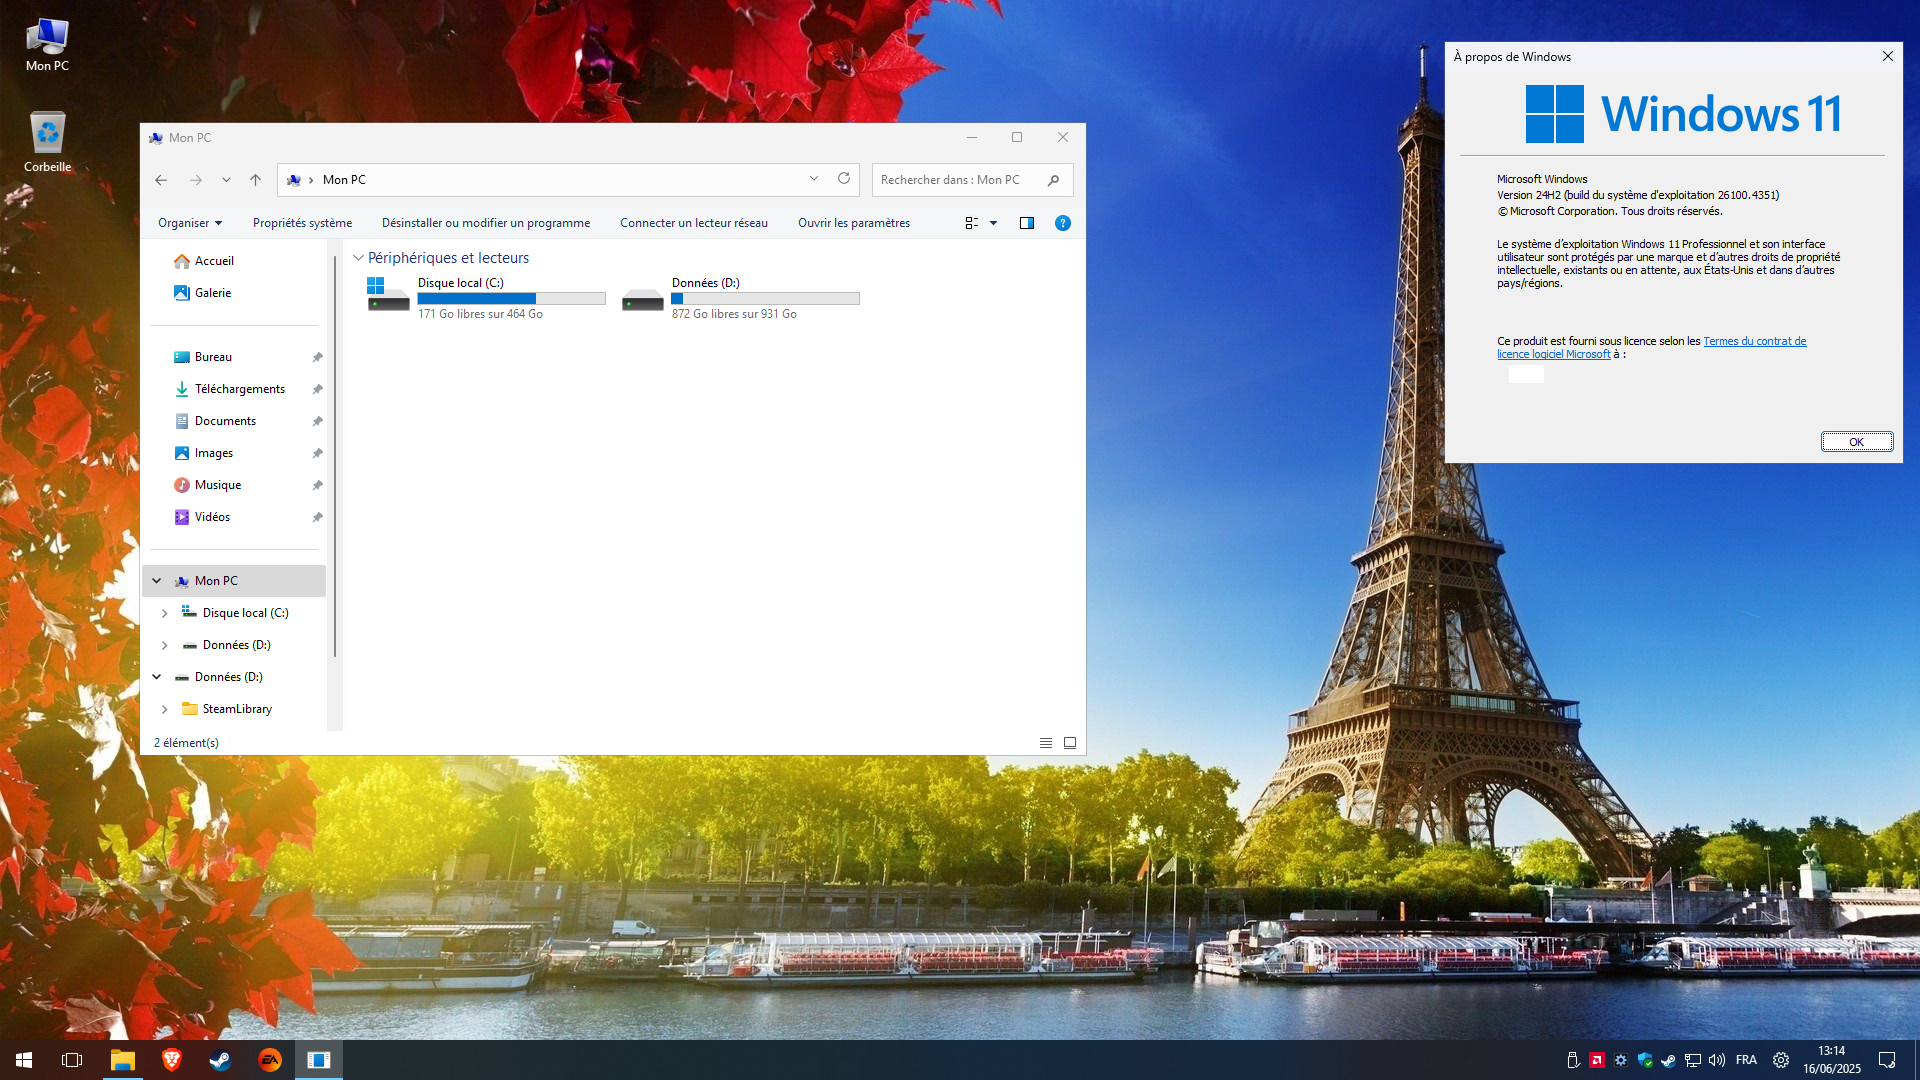Image resolution: width=1920 pixels, height=1080 pixels.
Task: Choose Connecter un lecteur réseau
Action: [x=694, y=223]
